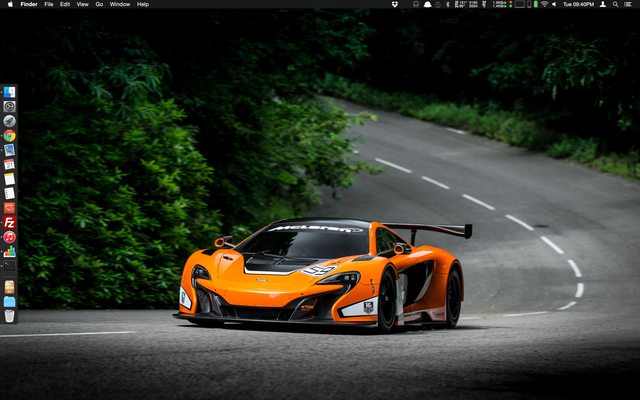Open the blue folder stack in dock
Viewport: 640px width, 400px height.
(9, 302)
